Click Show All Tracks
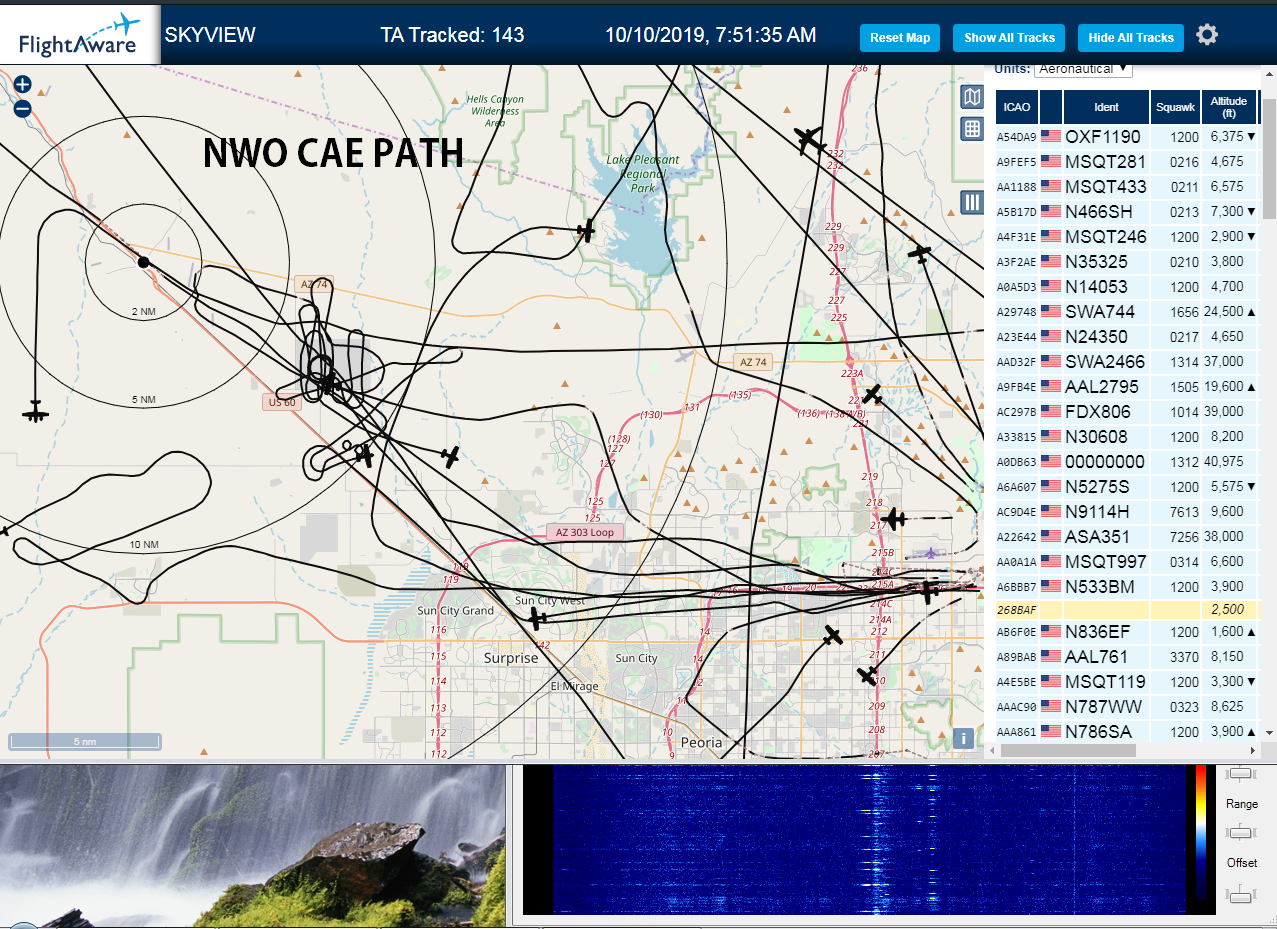 (x=1009, y=38)
